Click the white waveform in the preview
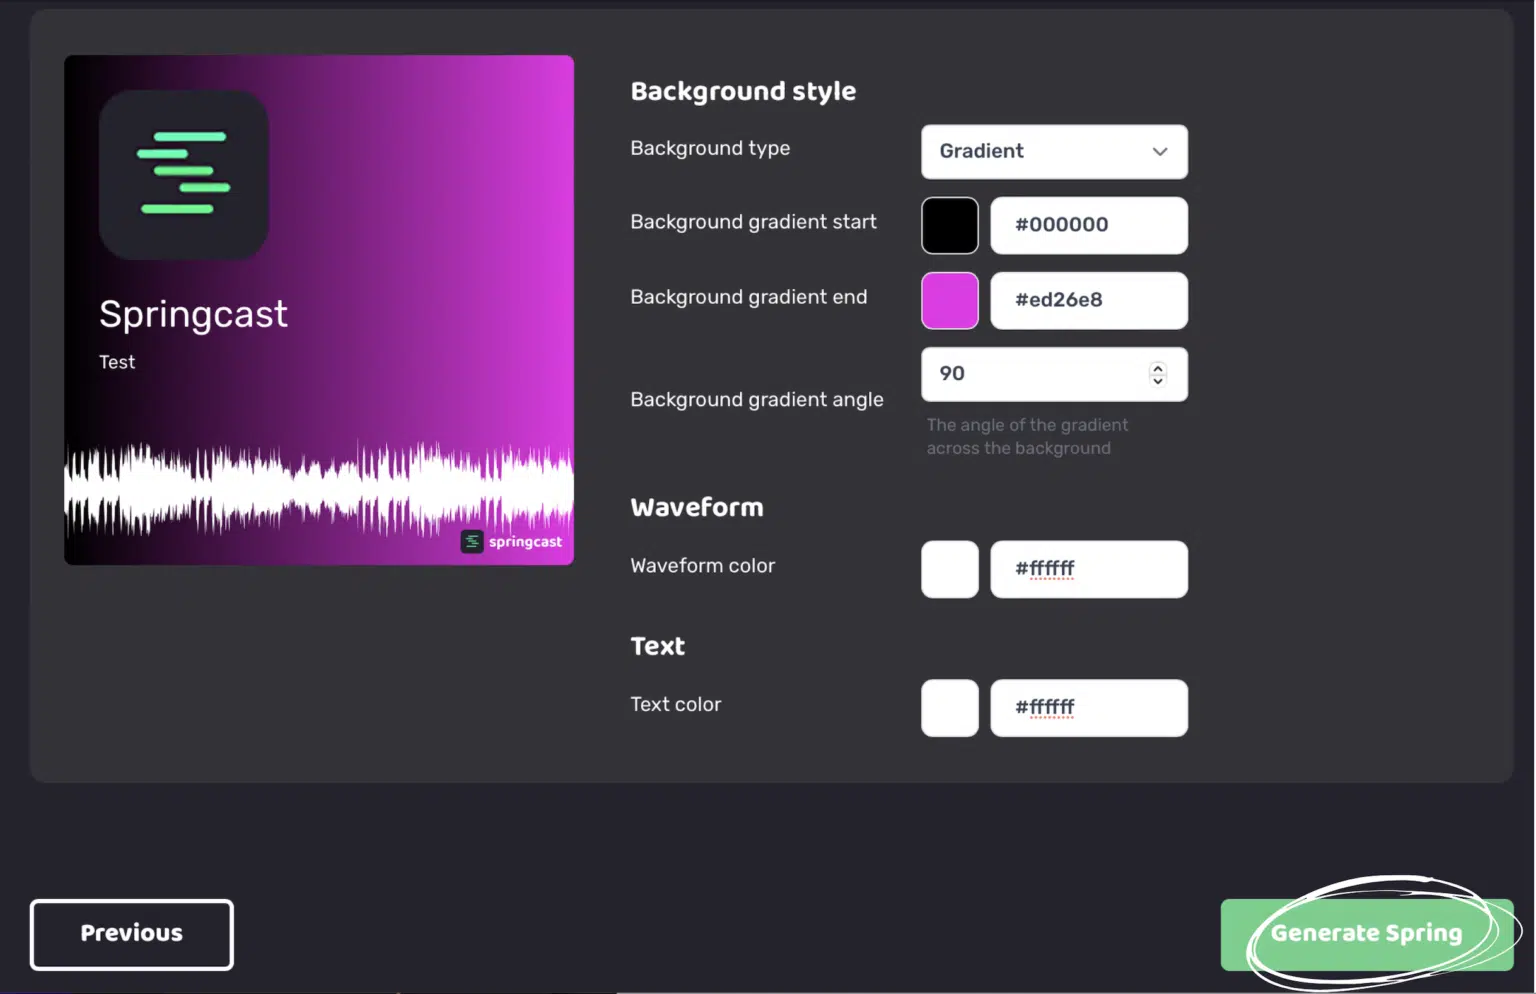The height and width of the screenshot is (994, 1536). coord(319,487)
